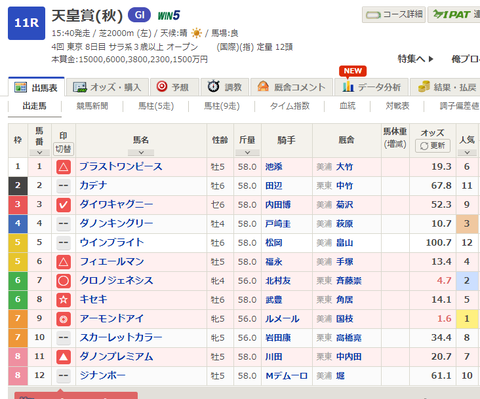Sort by 人気 dropdown arrow
The image size is (480, 399).
click(467, 152)
